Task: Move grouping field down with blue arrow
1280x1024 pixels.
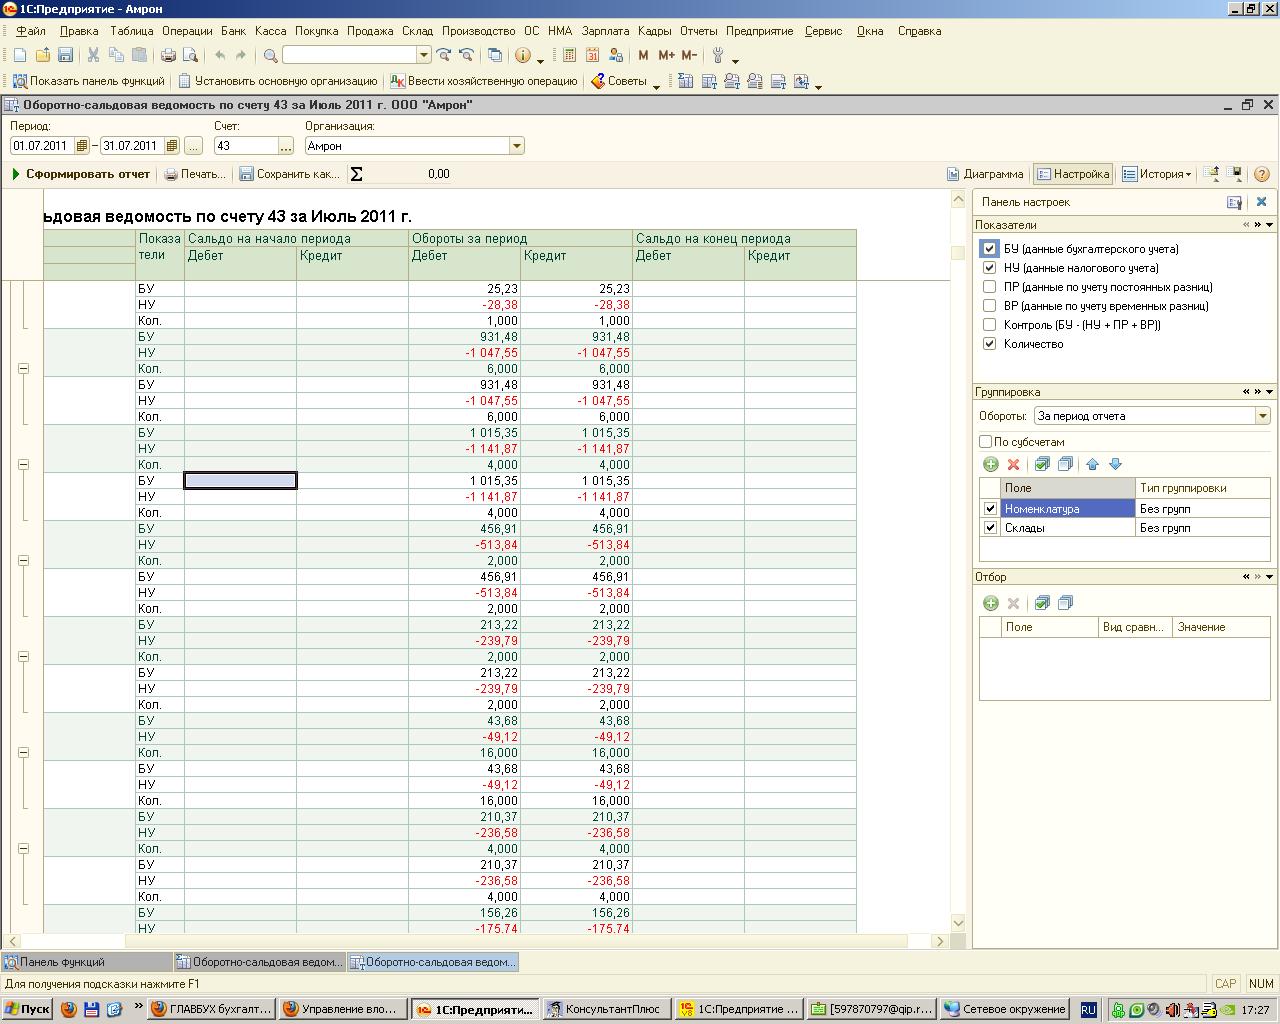Action: (1115, 464)
